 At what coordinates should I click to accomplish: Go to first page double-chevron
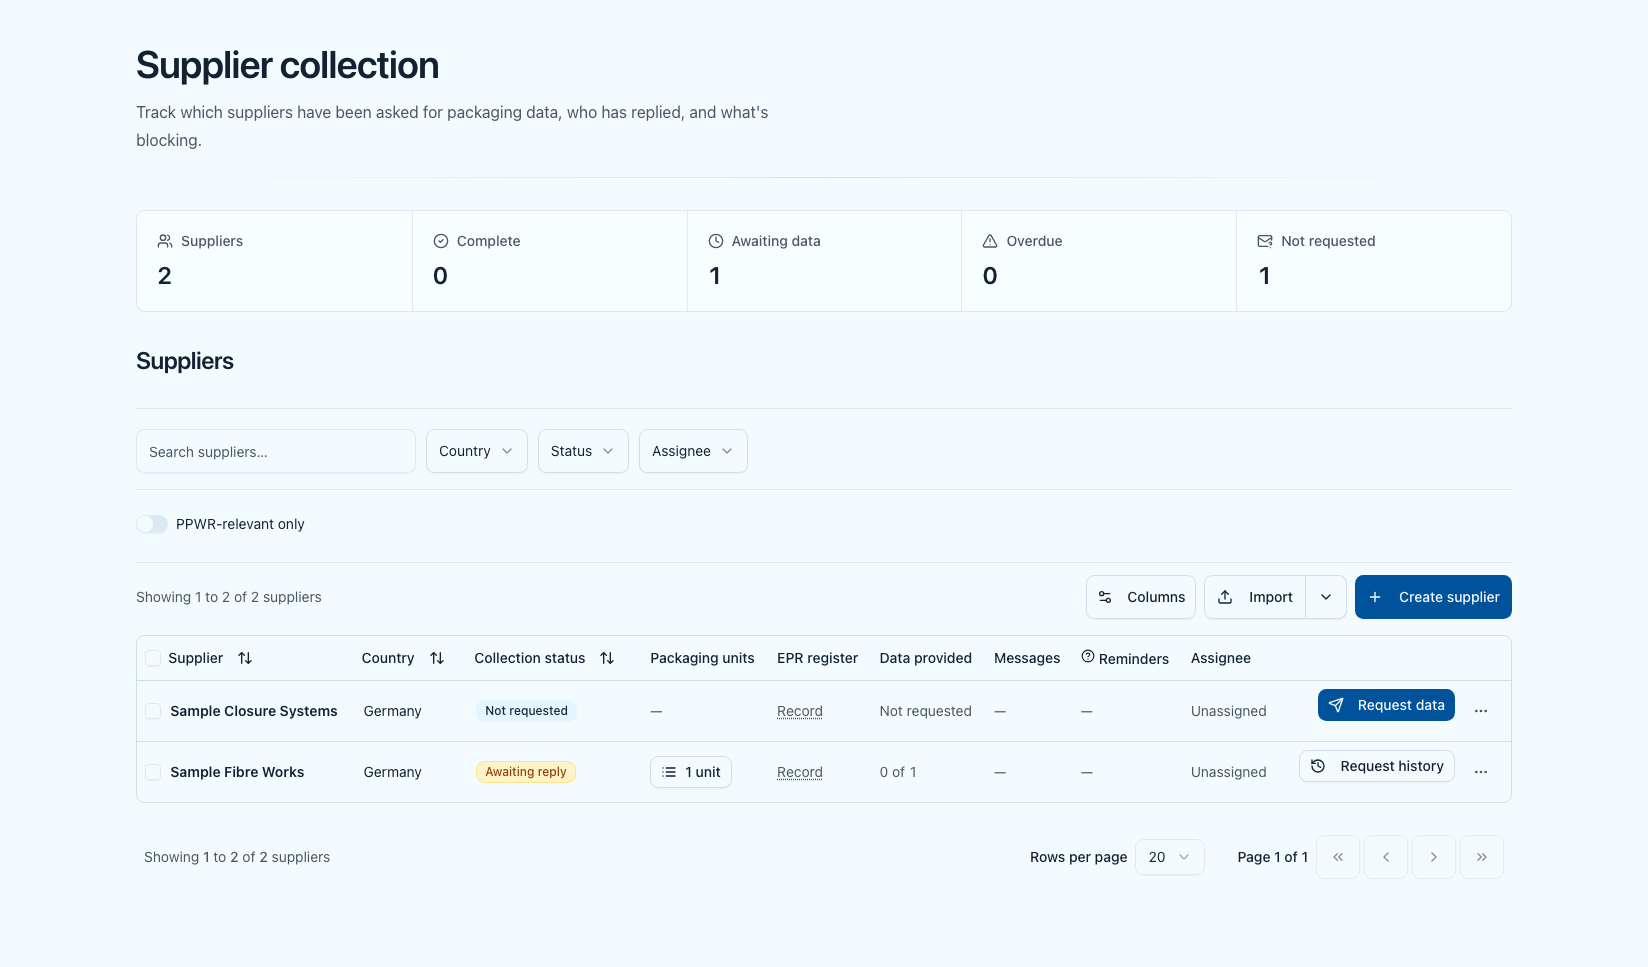[1338, 857]
